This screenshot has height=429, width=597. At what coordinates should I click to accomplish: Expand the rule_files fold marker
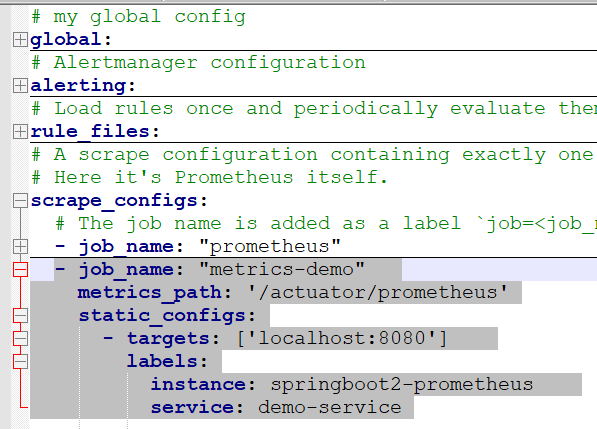coord(20,131)
